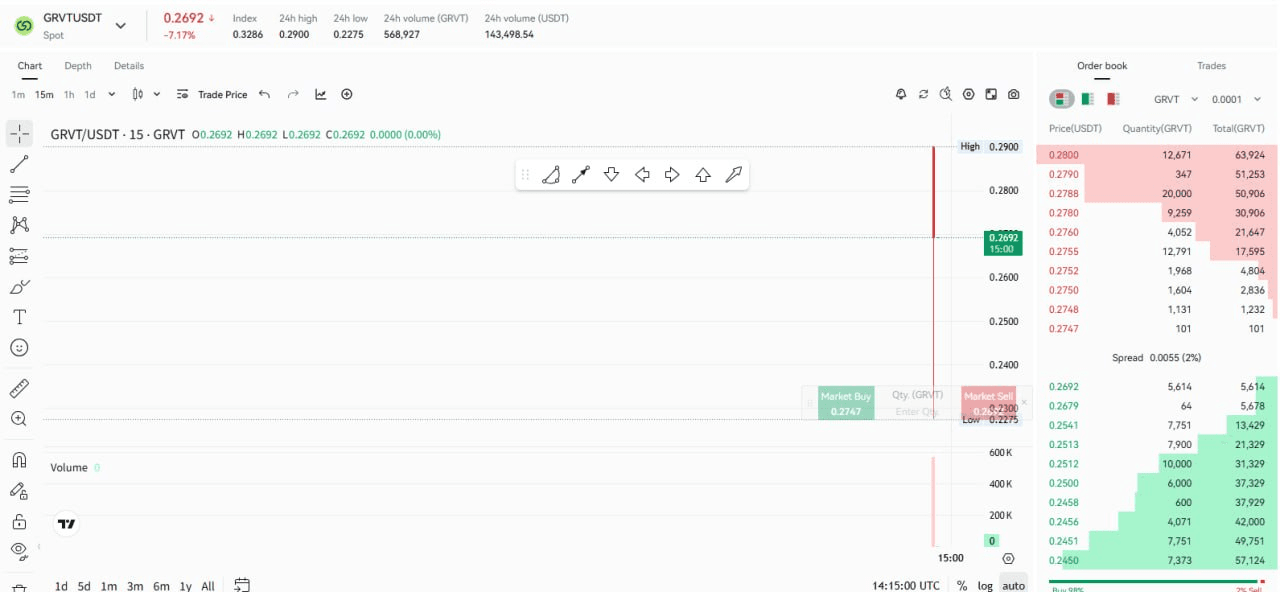
Task: Open the candlestick chart type dropdown
Action: pyautogui.click(x=146, y=94)
